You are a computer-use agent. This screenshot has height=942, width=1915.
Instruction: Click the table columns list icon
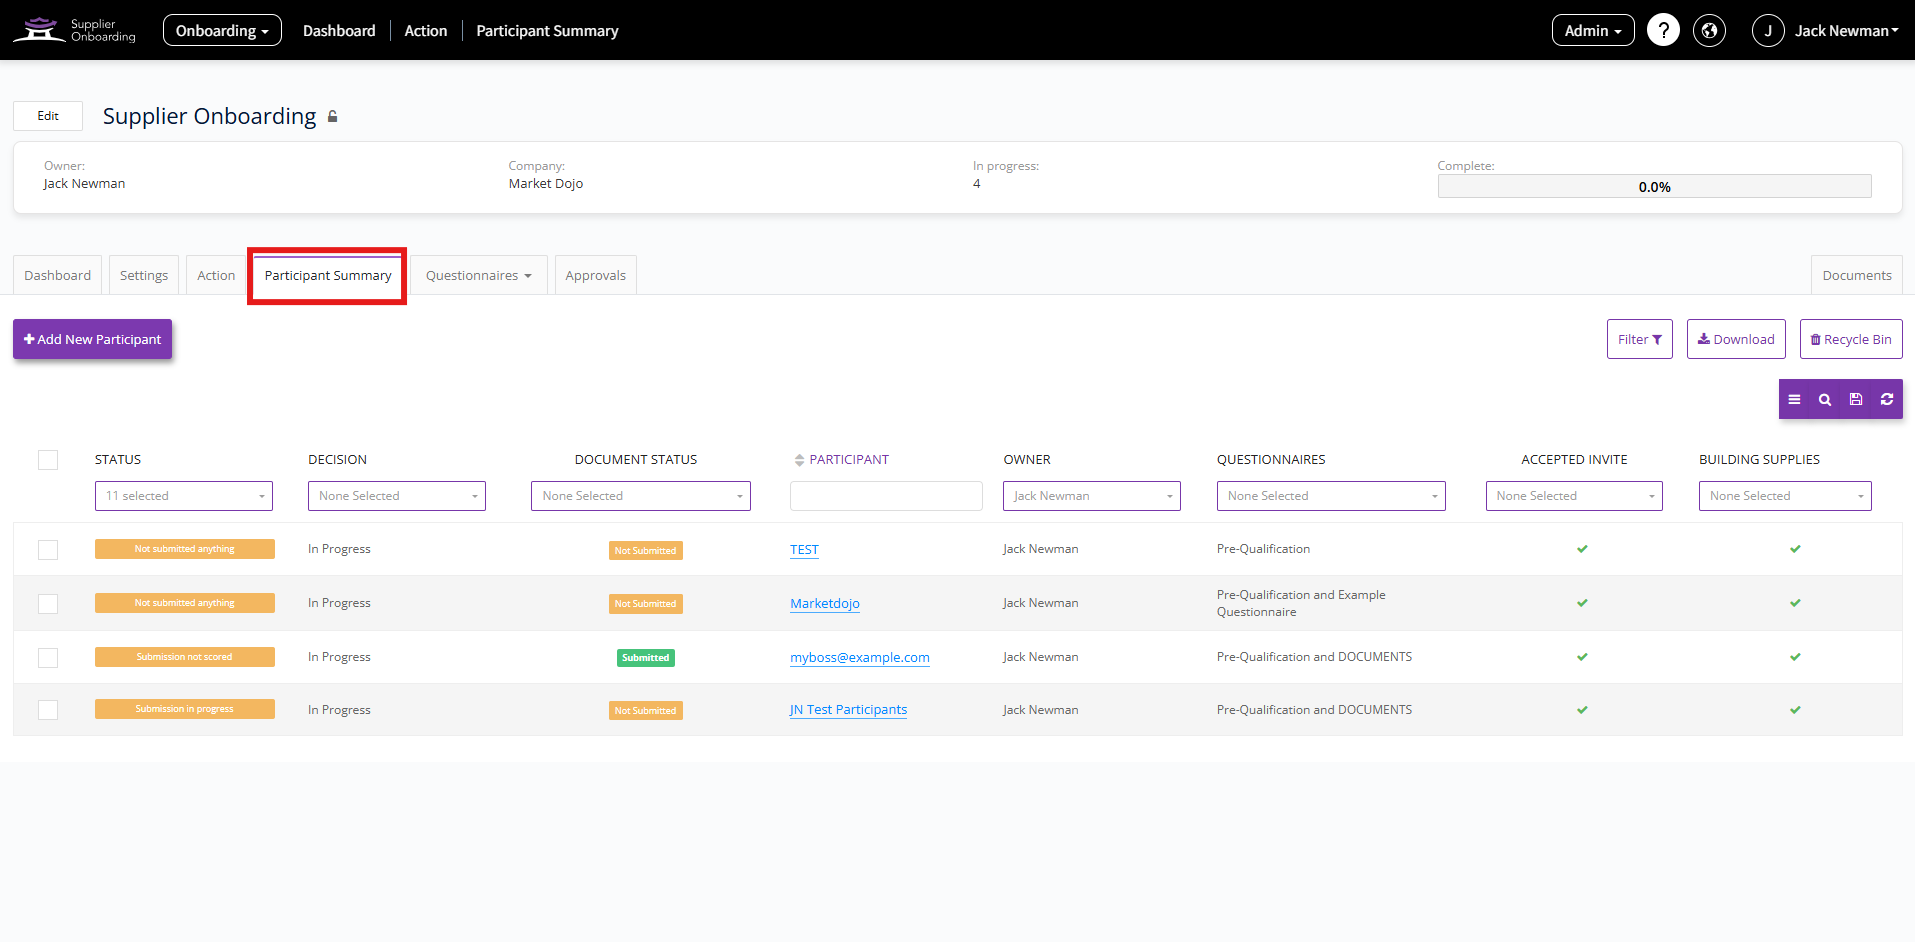[1794, 399]
